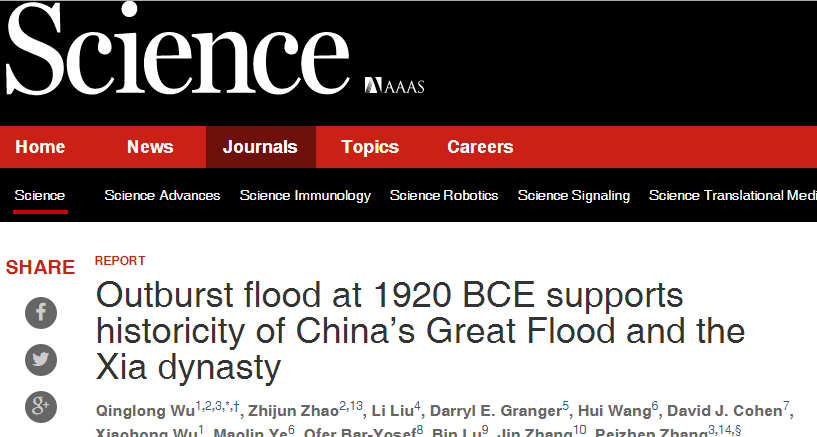Select the Journals menu tab
This screenshot has height=437, width=817.
[260, 147]
